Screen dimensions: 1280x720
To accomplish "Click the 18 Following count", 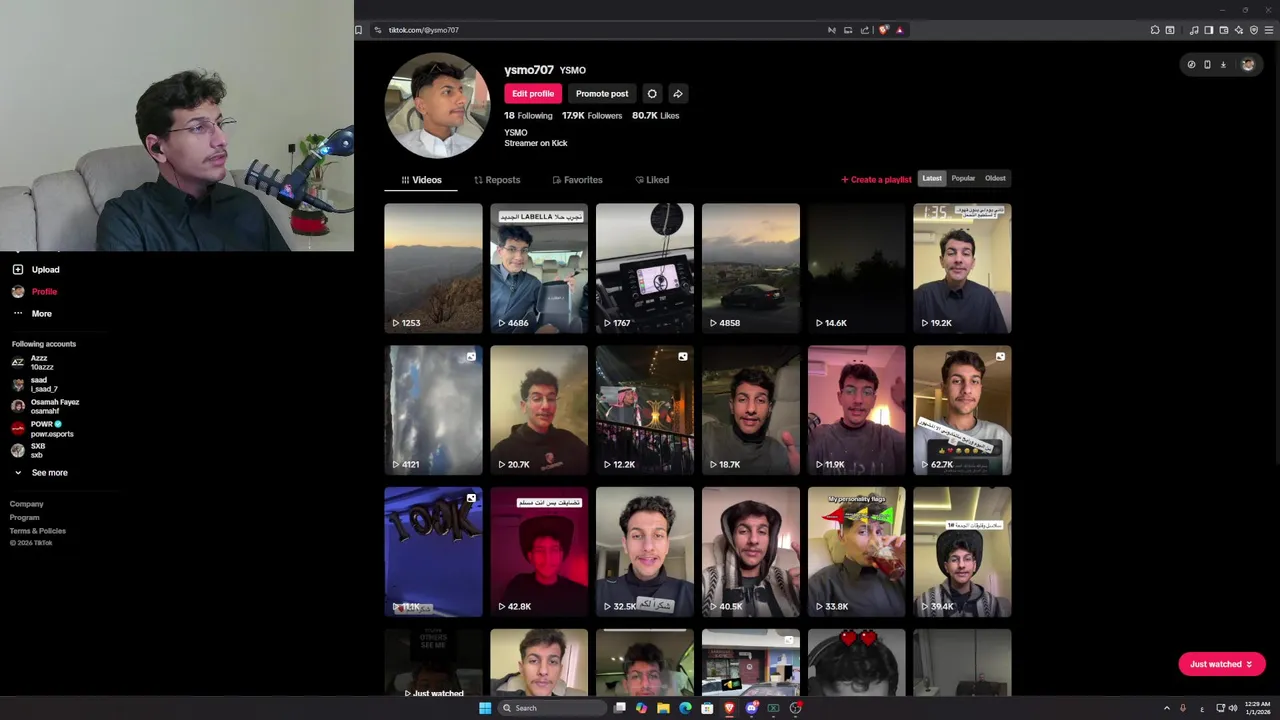I will (528, 116).
